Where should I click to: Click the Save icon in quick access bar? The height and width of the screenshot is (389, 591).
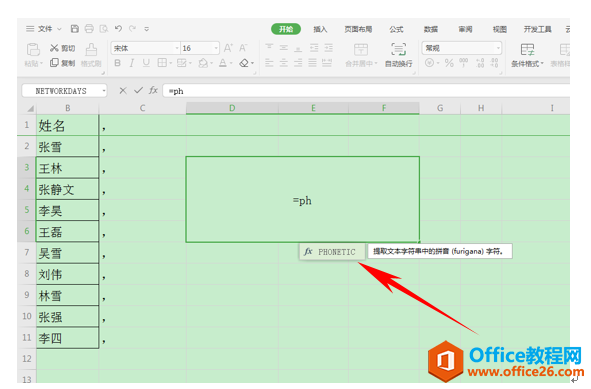coord(75,29)
